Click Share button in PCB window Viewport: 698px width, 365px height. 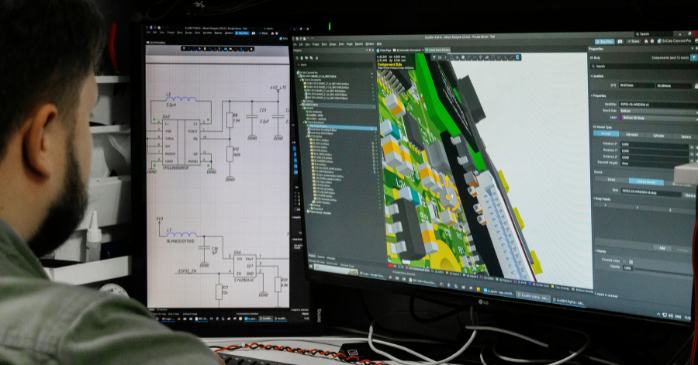tap(633, 41)
